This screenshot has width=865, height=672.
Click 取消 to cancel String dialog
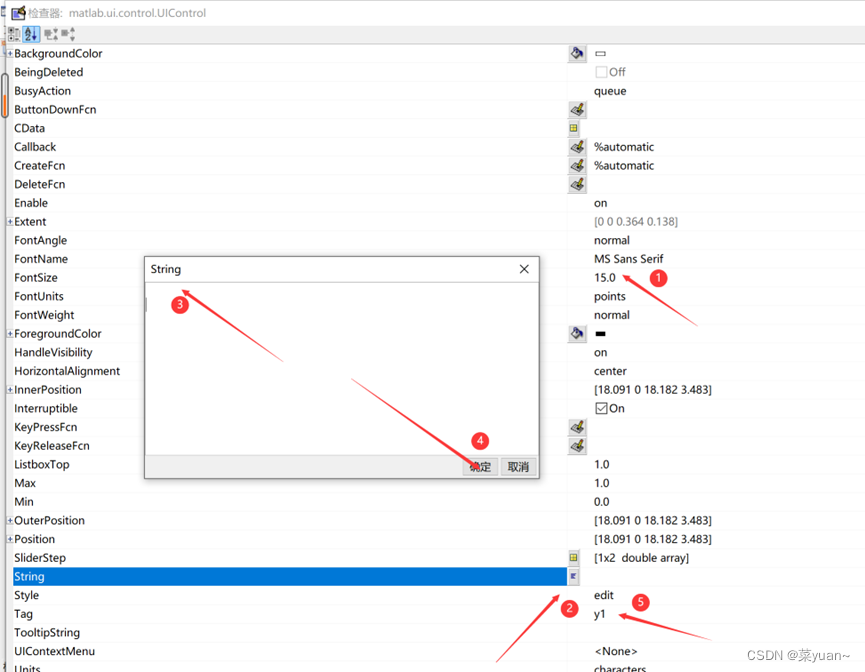tap(519, 467)
